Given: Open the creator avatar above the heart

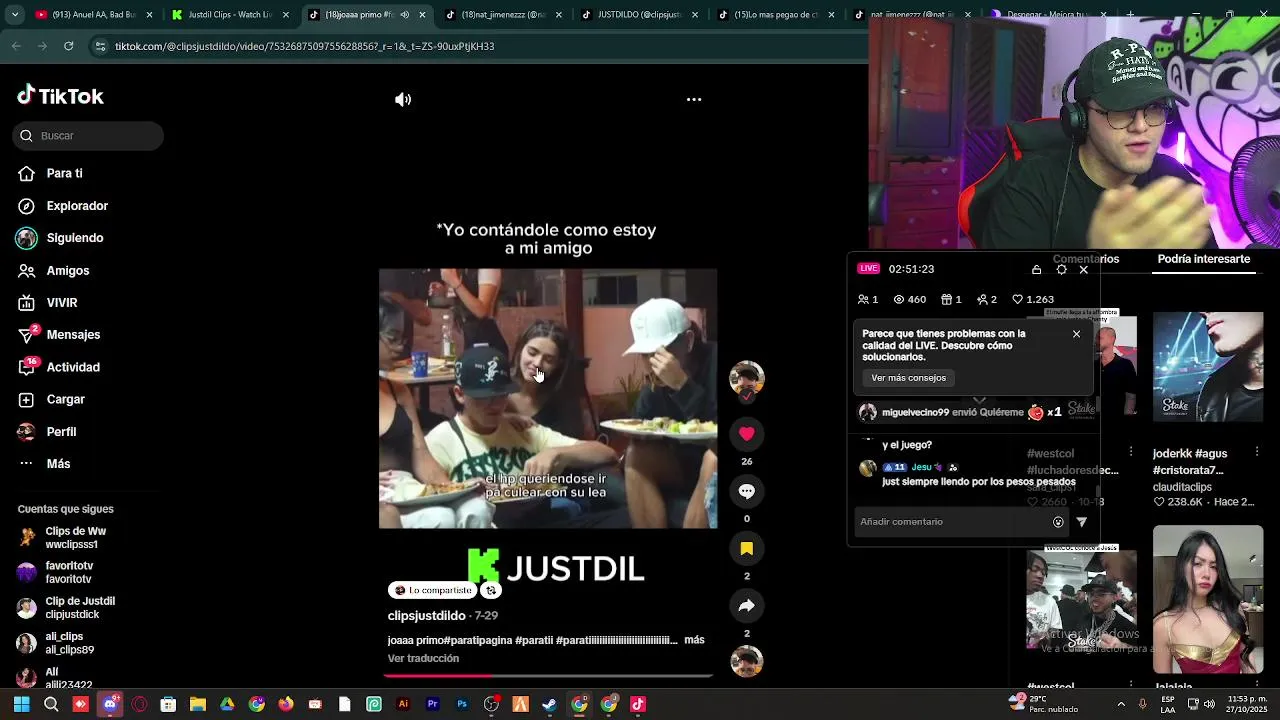Looking at the screenshot, I should click(x=746, y=378).
